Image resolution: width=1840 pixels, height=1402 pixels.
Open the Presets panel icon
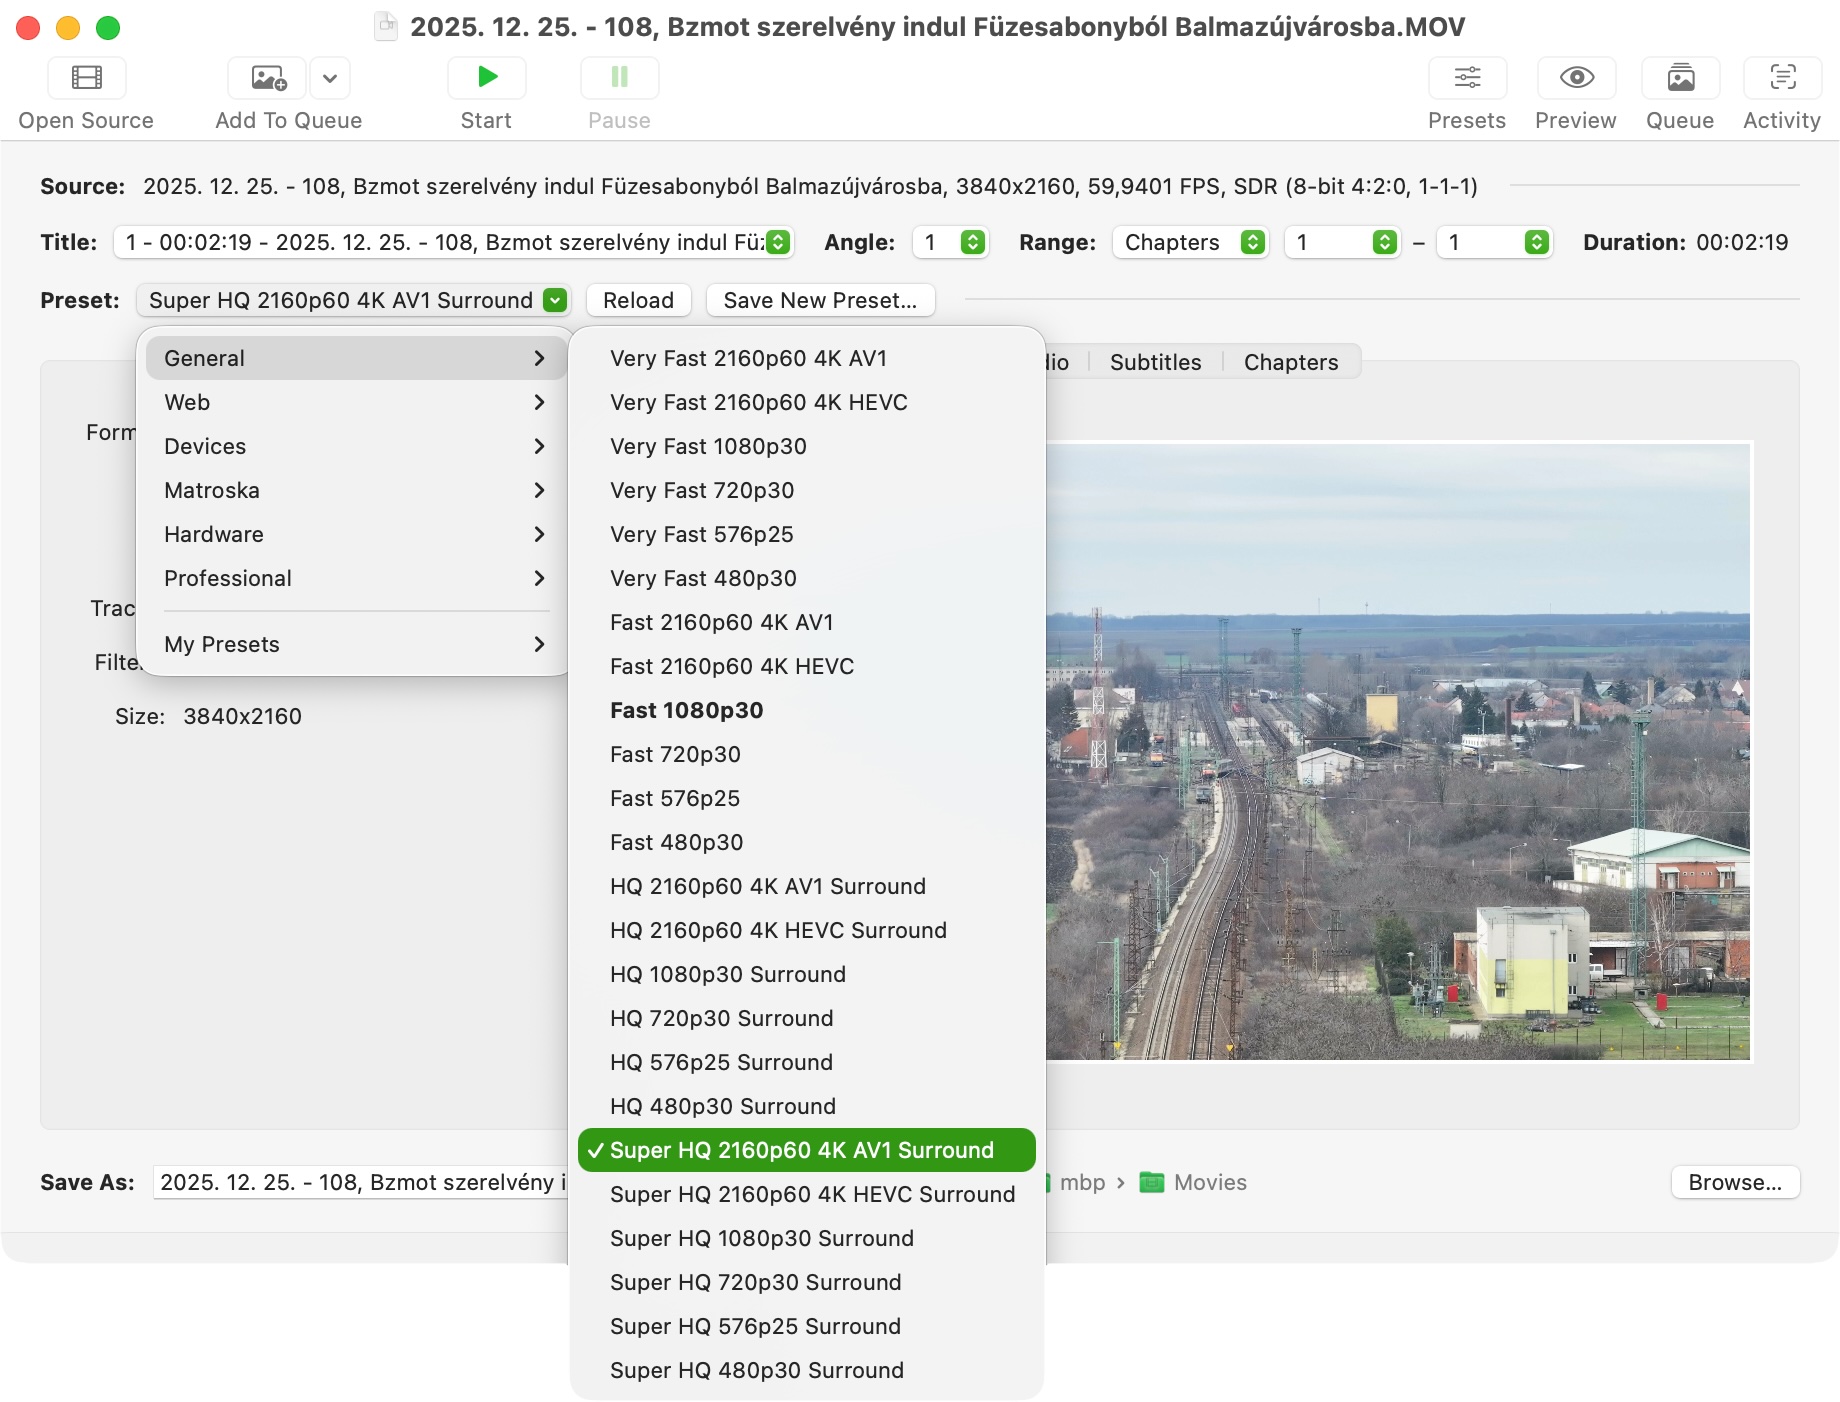click(x=1467, y=78)
